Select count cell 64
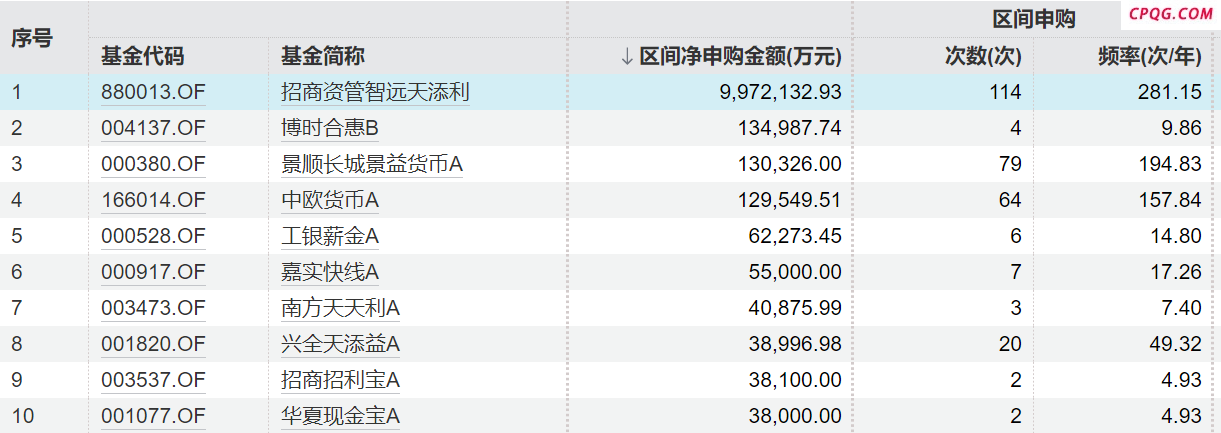Screen dimensions: 1221x433 pos(1010,200)
